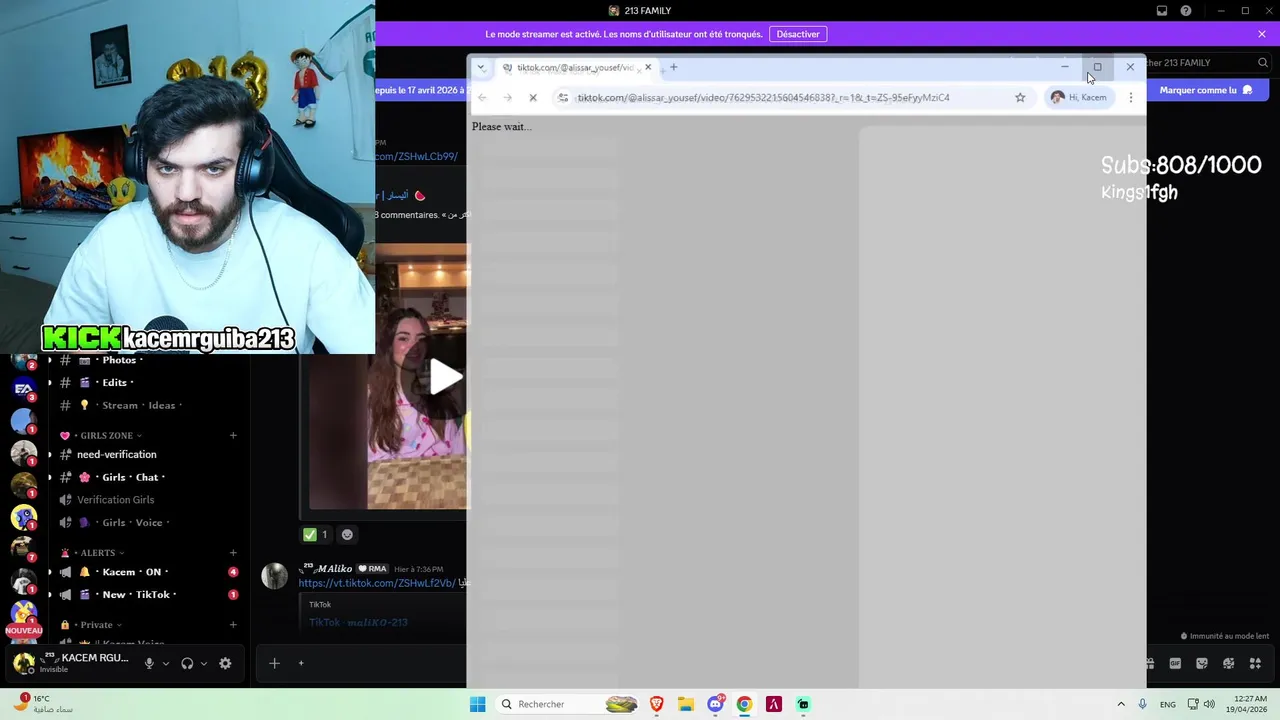This screenshot has width=1280, height=720.
Task: Open Chrome tab search dropdown
Action: 481,67
